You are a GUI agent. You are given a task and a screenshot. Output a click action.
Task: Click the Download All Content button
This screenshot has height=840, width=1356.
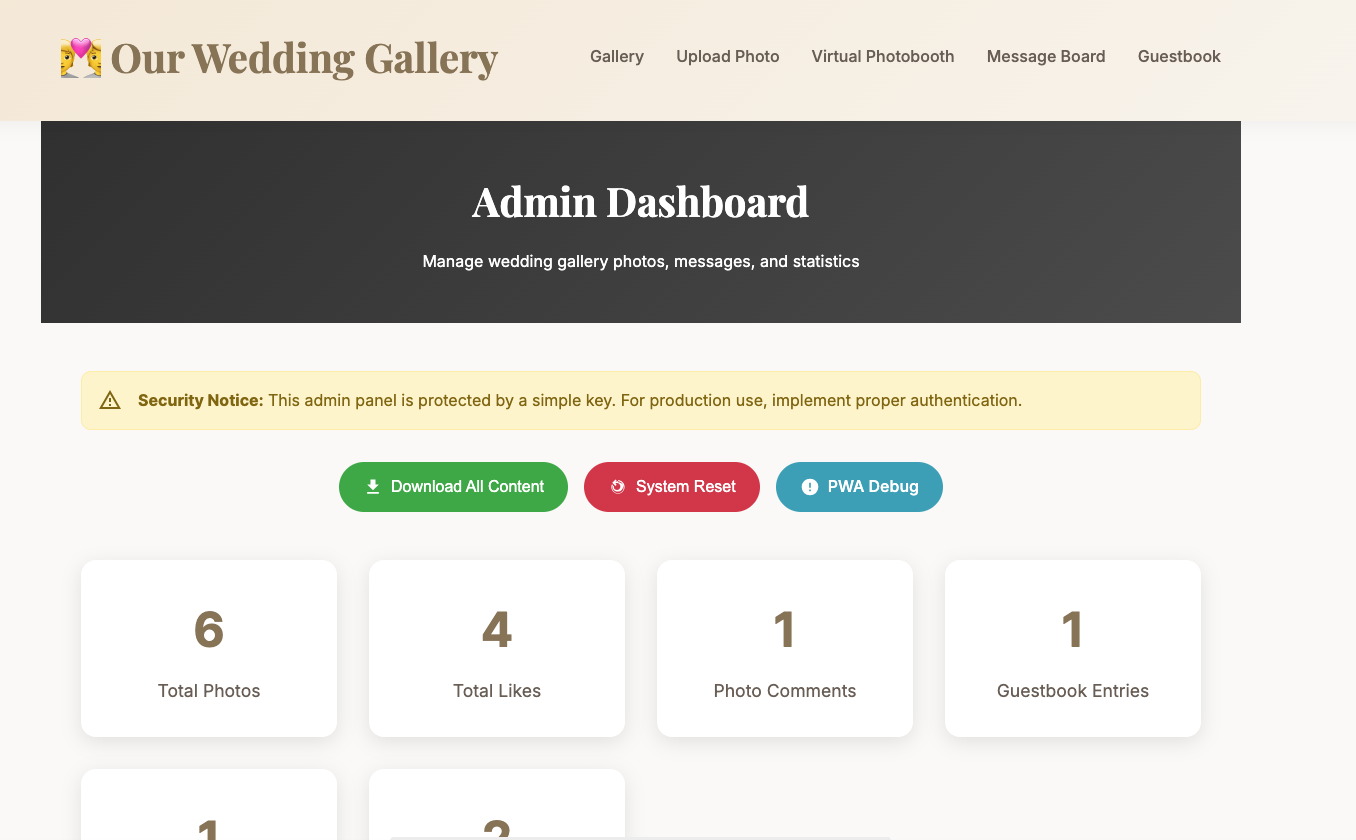[x=453, y=486]
